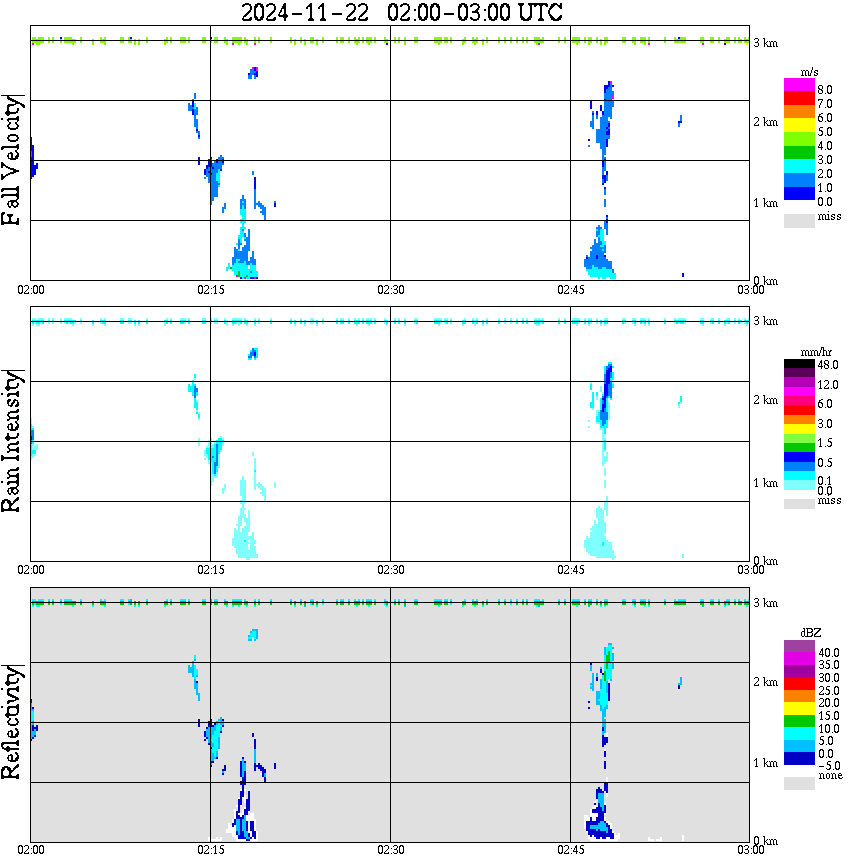Screen dimensions: 850x868
Task: Pick the yellow swatch in the Fall Velocity legend
Action: [x=799, y=126]
